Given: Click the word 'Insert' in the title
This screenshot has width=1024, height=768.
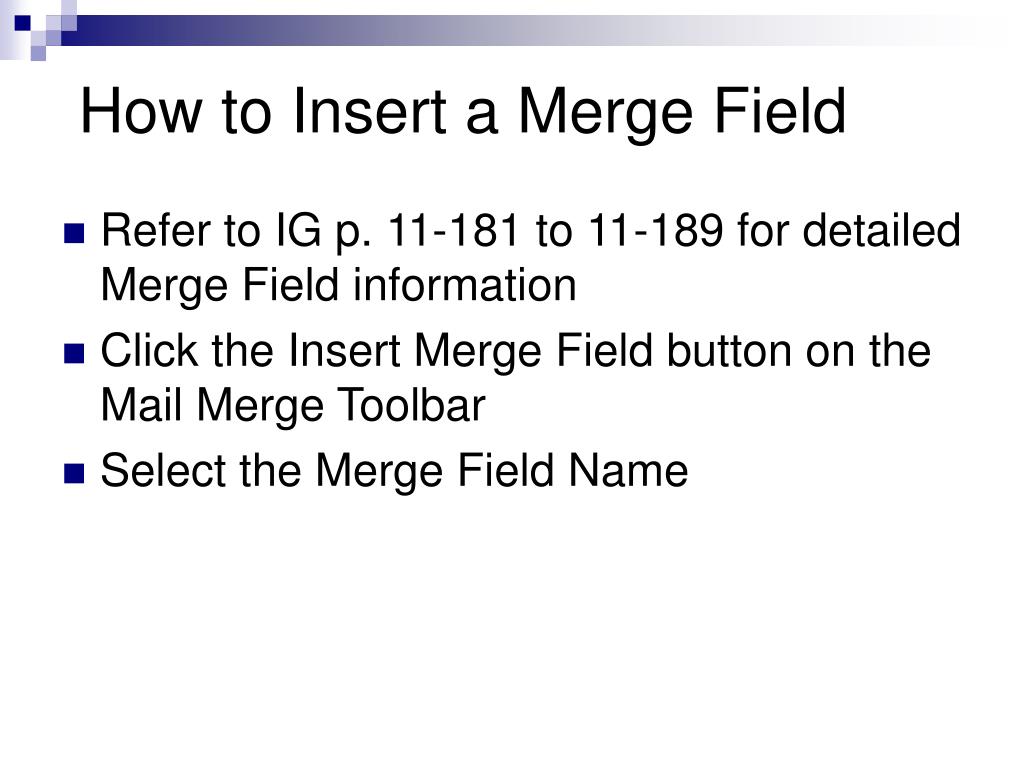Looking at the screenshot, I should tap(369, 112).
